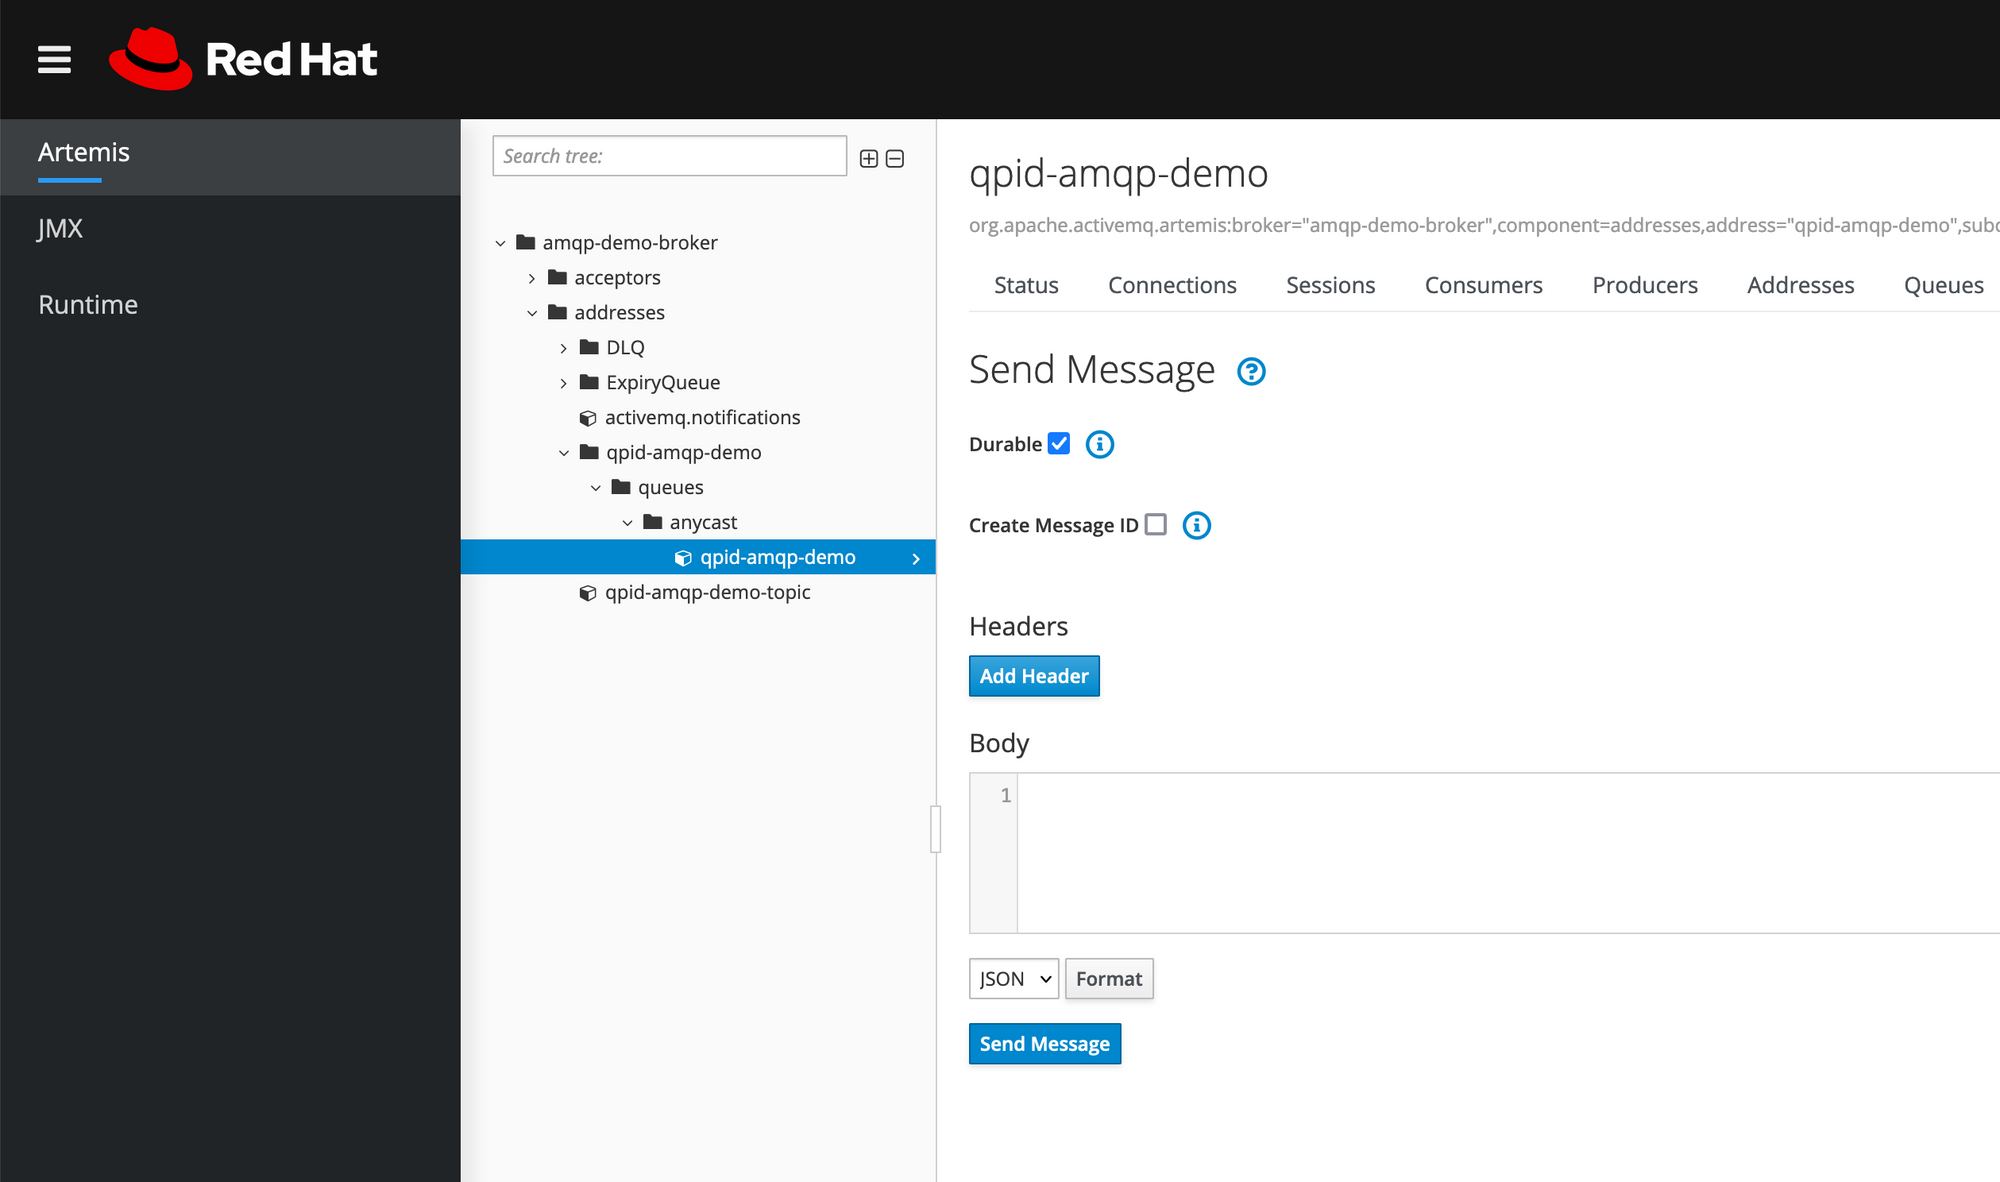
Task: Click the Send Message button
Action: pos(1044,1043)
